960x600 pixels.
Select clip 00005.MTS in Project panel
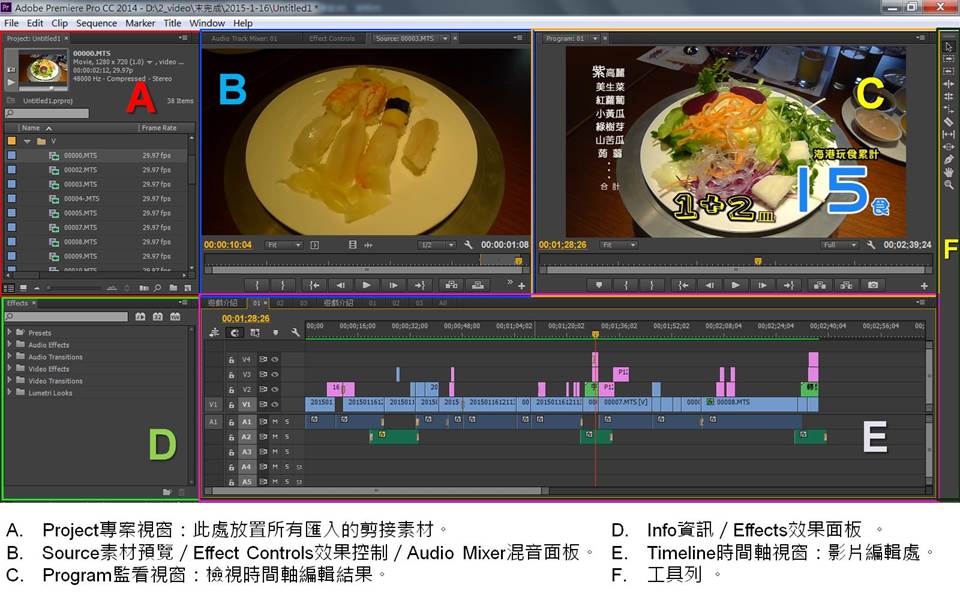point(80,213)
